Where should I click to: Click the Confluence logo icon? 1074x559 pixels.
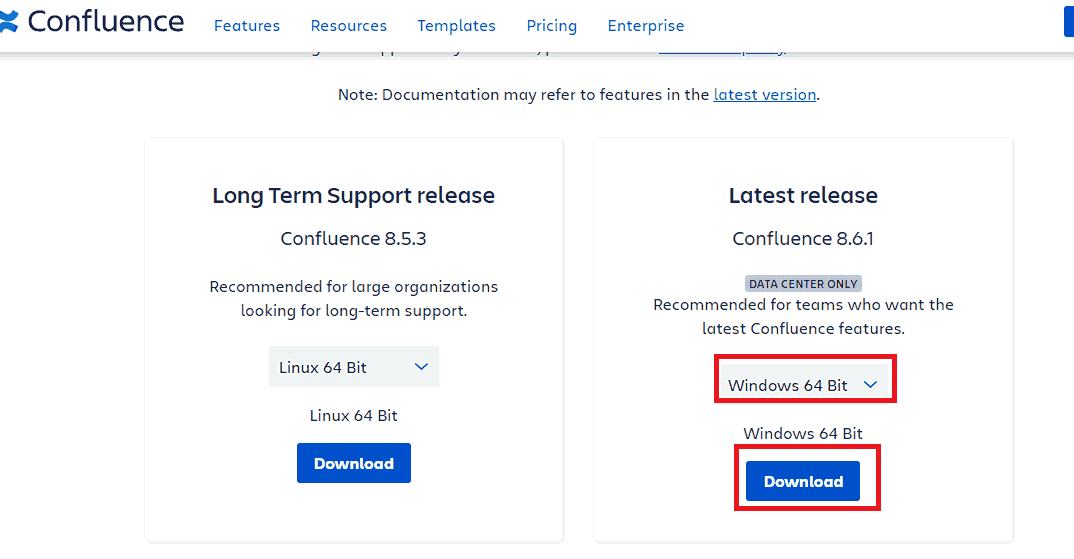click(9, 22)
